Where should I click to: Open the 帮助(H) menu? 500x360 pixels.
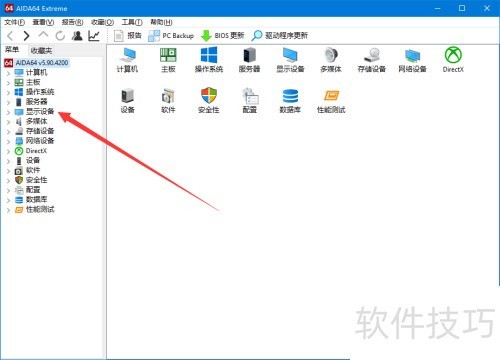pos(161,22)
